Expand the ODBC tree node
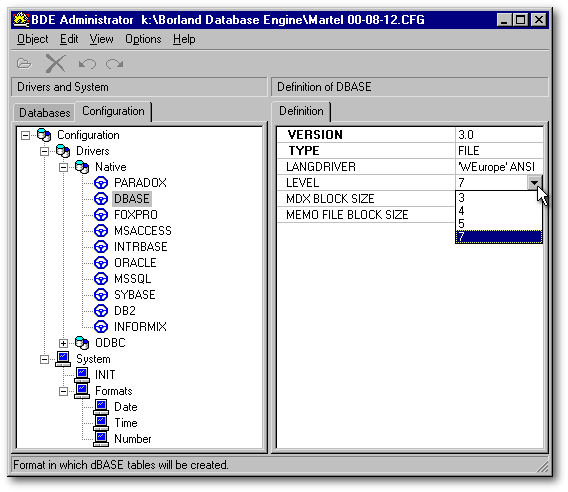Image resolution: width=568 pixels, height=492 pixels. tap(63, 343)
